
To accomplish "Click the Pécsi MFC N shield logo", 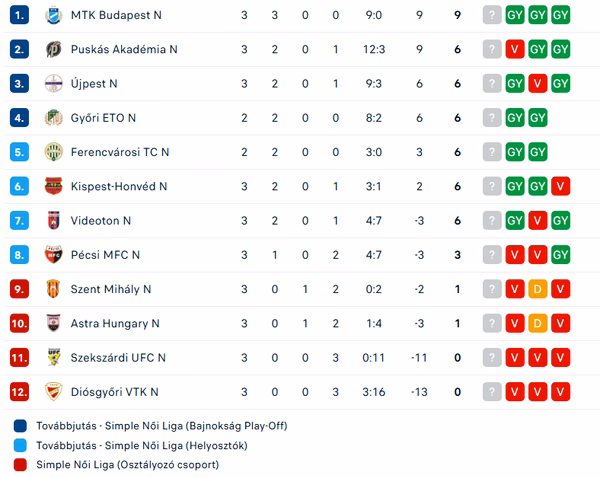I will (x=54, y=255).
